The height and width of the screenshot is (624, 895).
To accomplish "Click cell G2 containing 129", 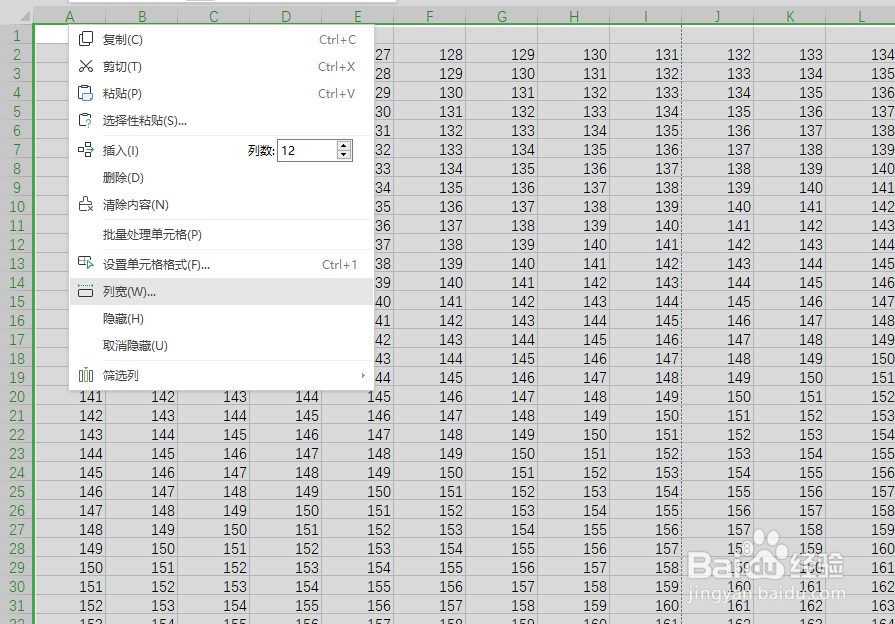I will (502, 55).
